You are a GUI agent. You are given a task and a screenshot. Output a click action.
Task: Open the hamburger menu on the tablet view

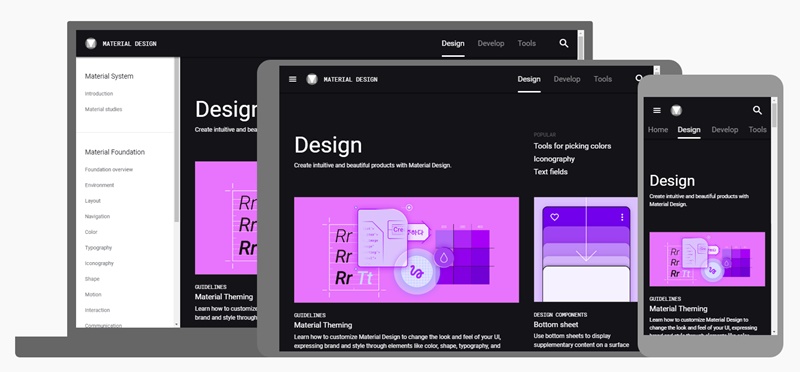click(292, 79)
